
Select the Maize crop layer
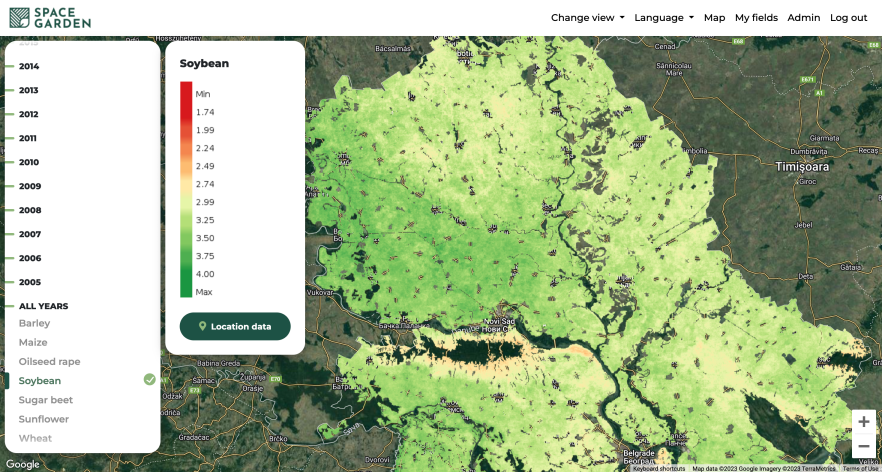33,342
